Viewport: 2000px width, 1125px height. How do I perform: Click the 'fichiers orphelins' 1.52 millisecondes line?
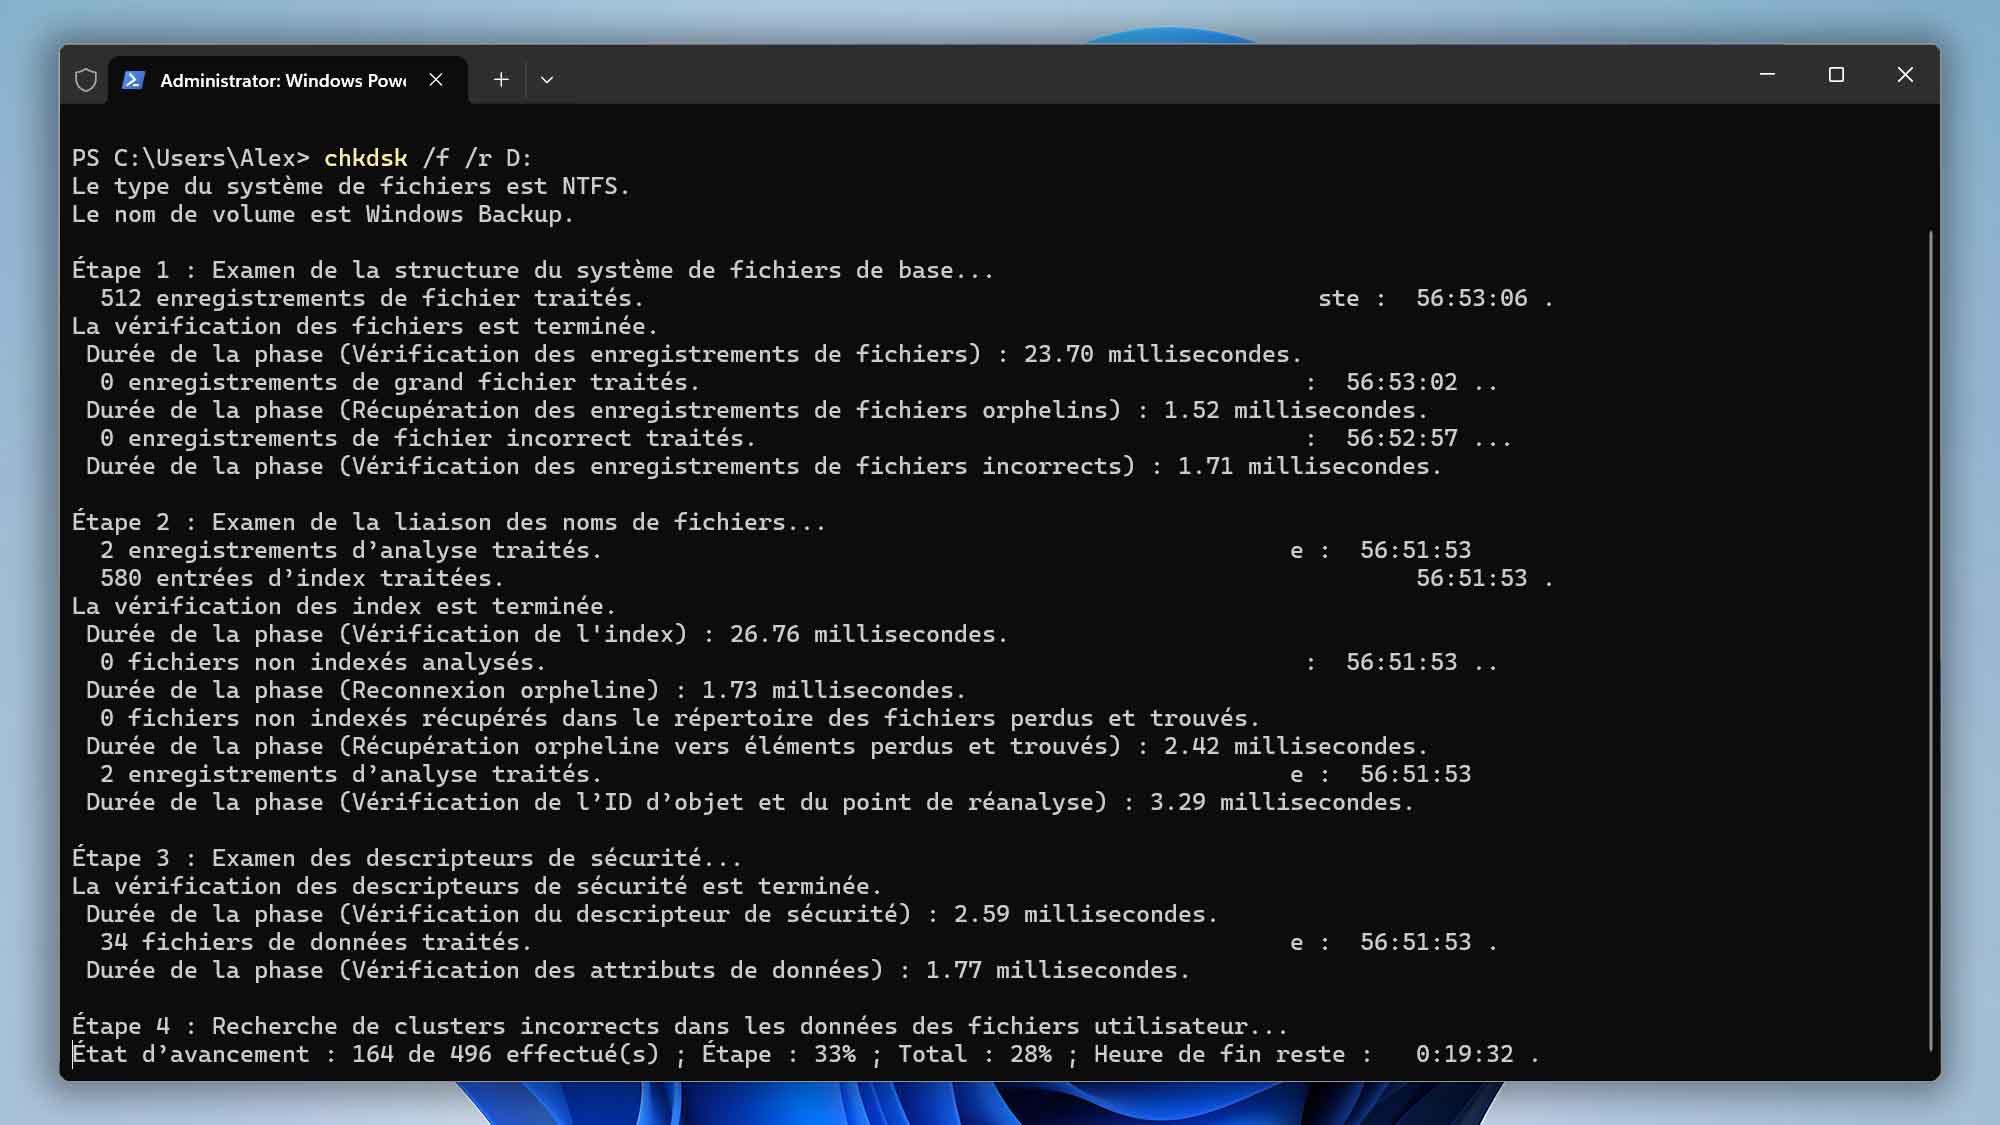coord(757,410)
